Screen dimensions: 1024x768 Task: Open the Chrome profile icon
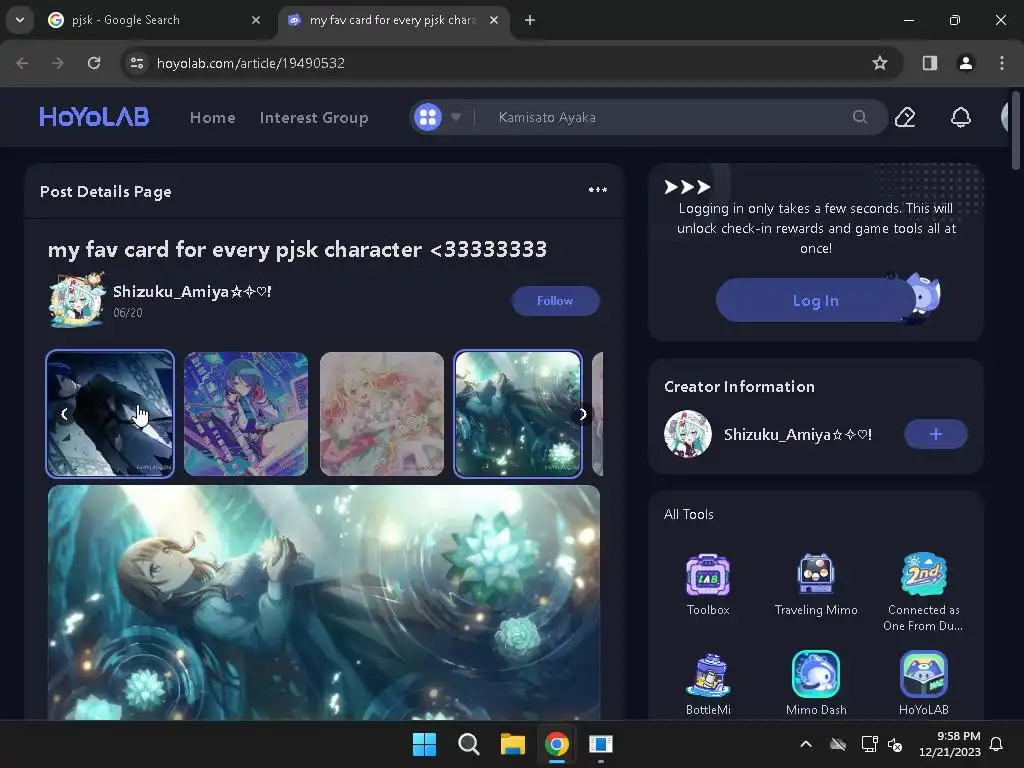965,63
